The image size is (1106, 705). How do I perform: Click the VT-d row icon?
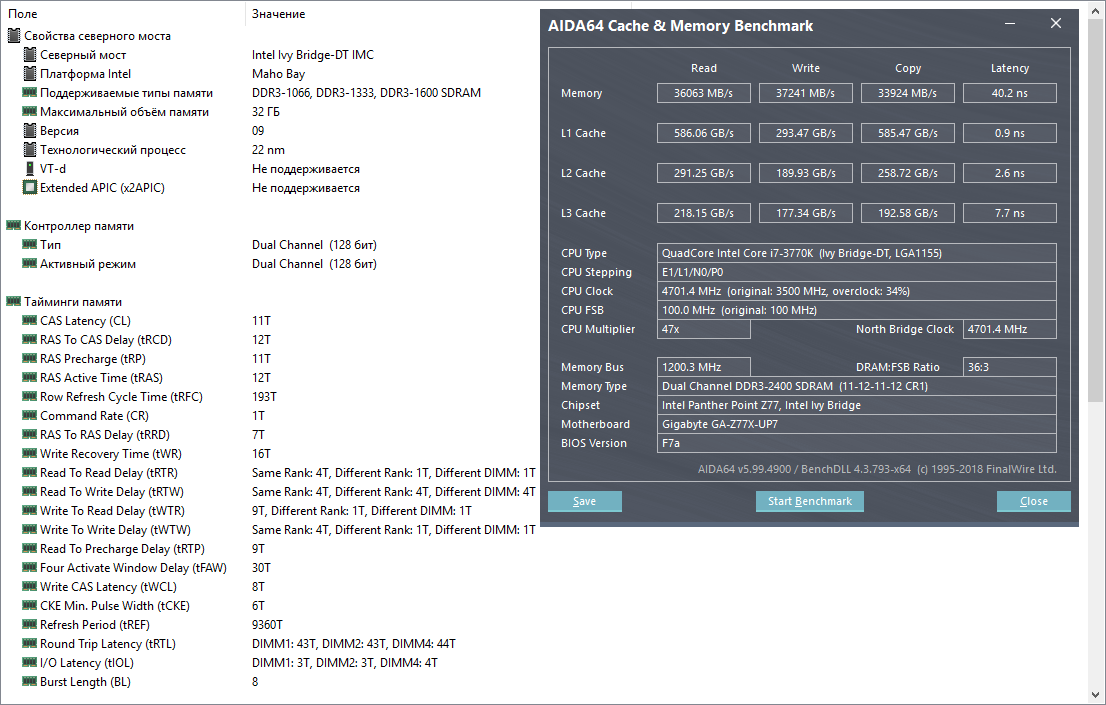point(30,169)
